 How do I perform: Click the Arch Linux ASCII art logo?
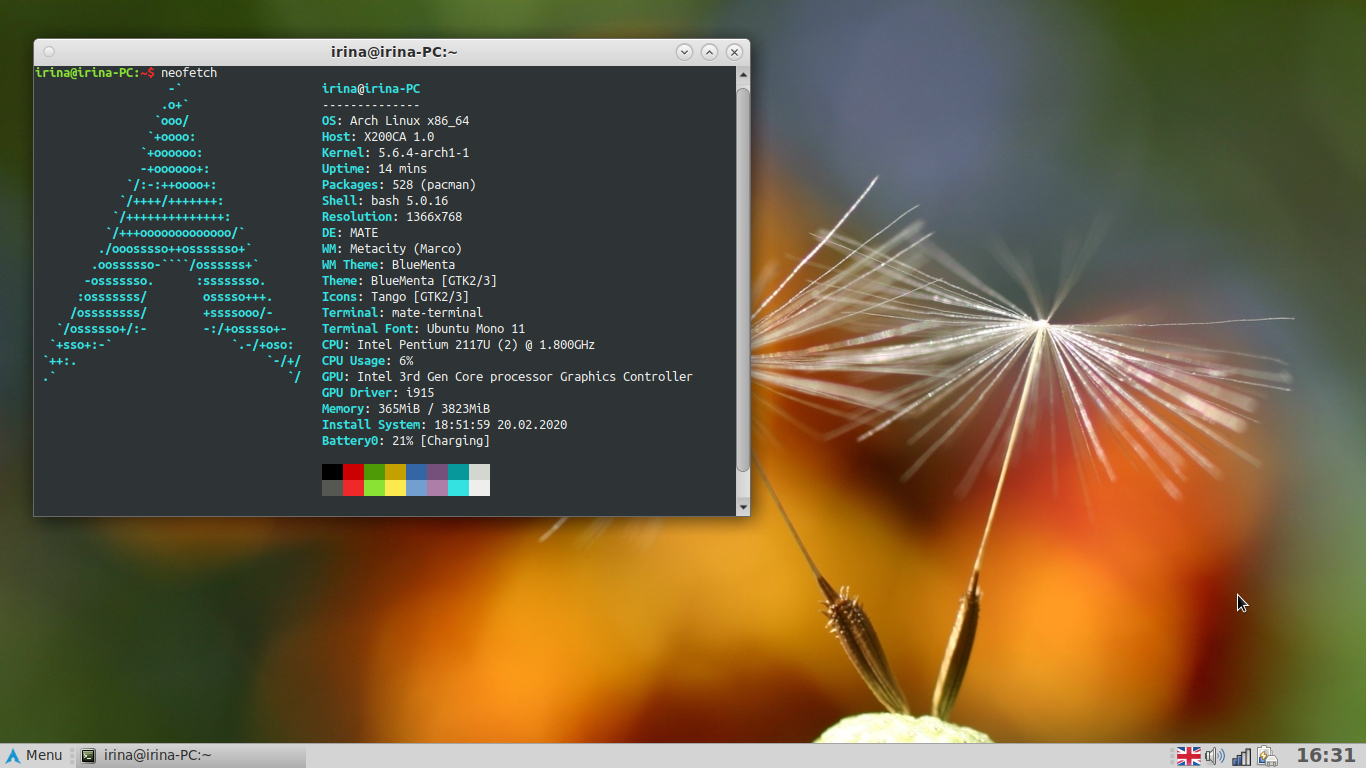coord(171,233)
